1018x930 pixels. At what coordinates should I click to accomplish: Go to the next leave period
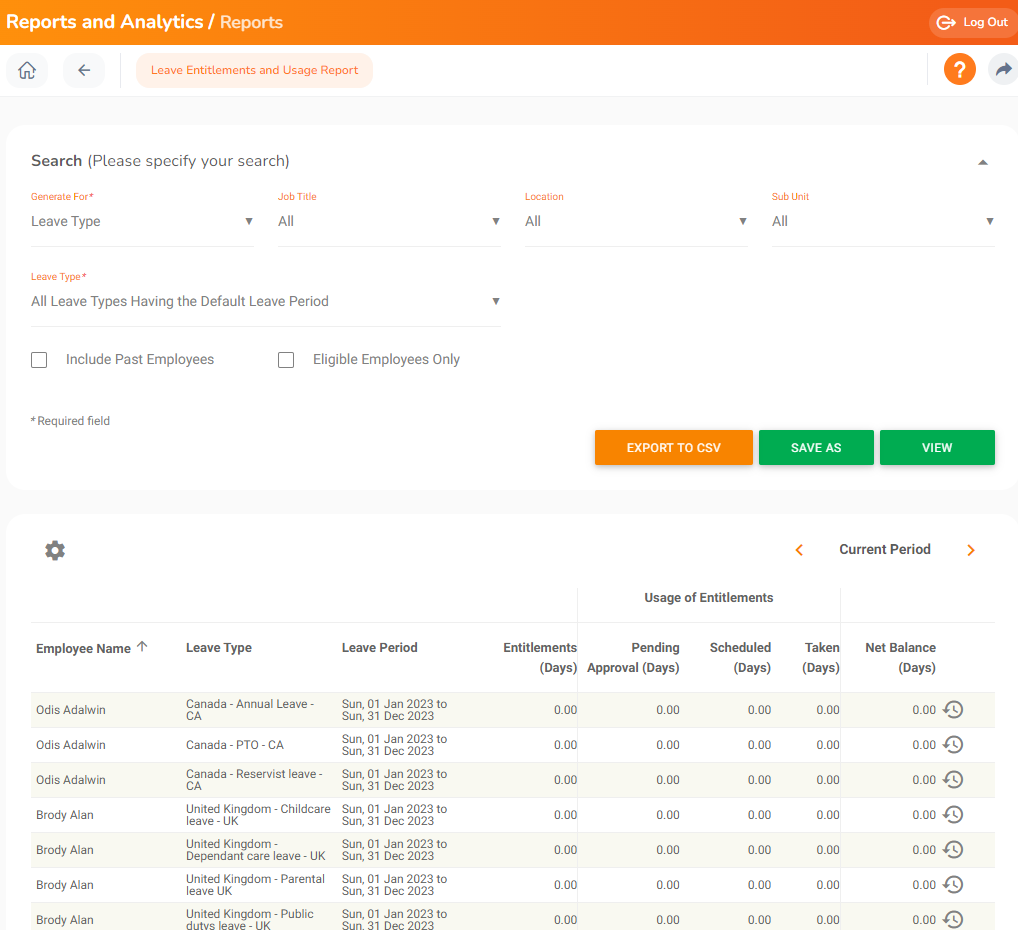971,550
